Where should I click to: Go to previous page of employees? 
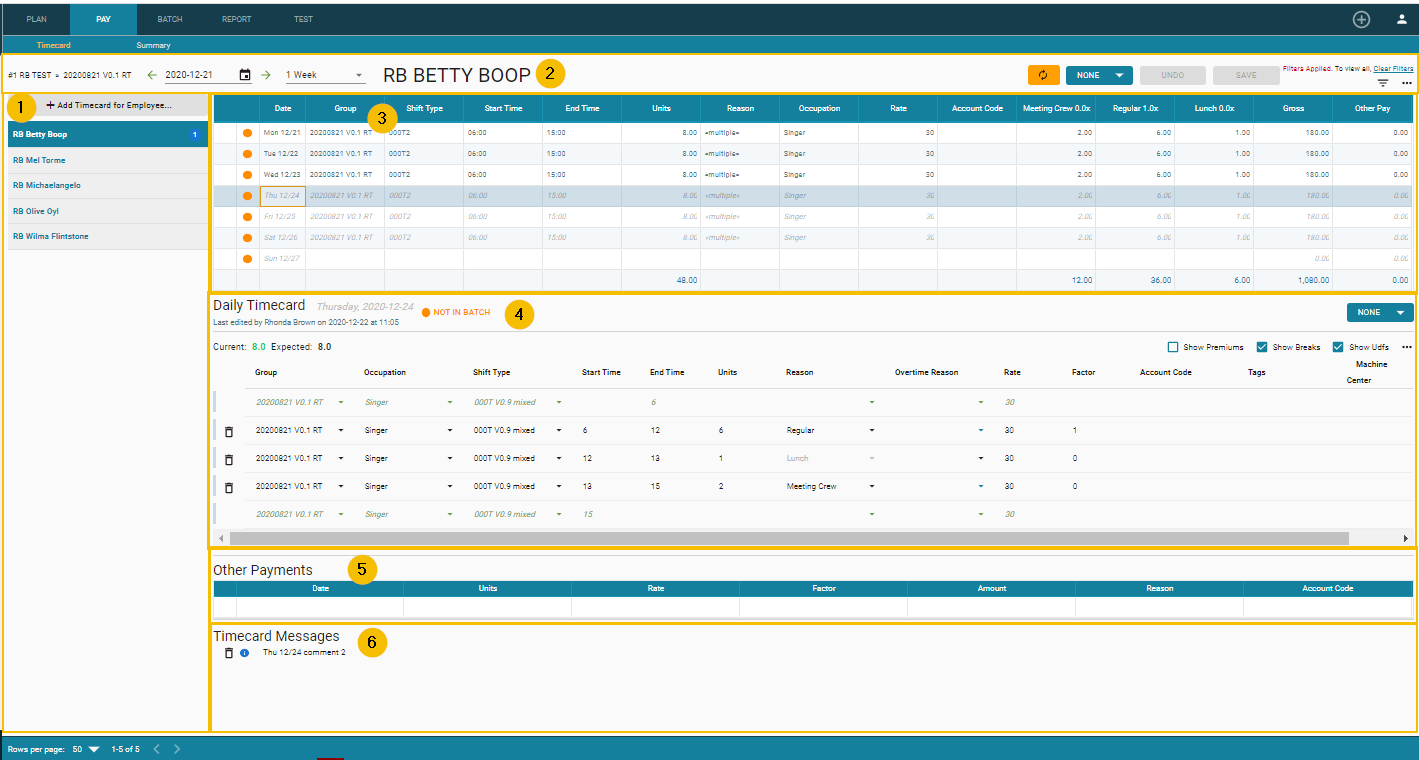[x=156, y=748]
